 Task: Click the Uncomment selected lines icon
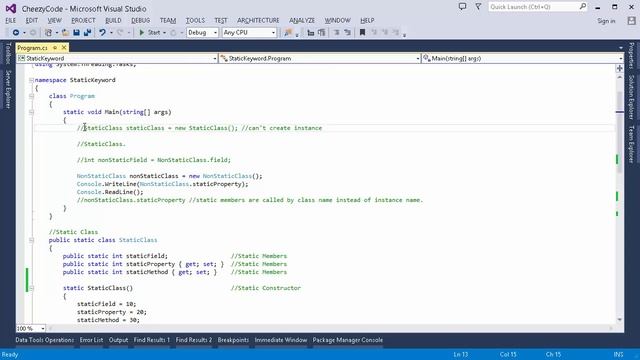347,32
